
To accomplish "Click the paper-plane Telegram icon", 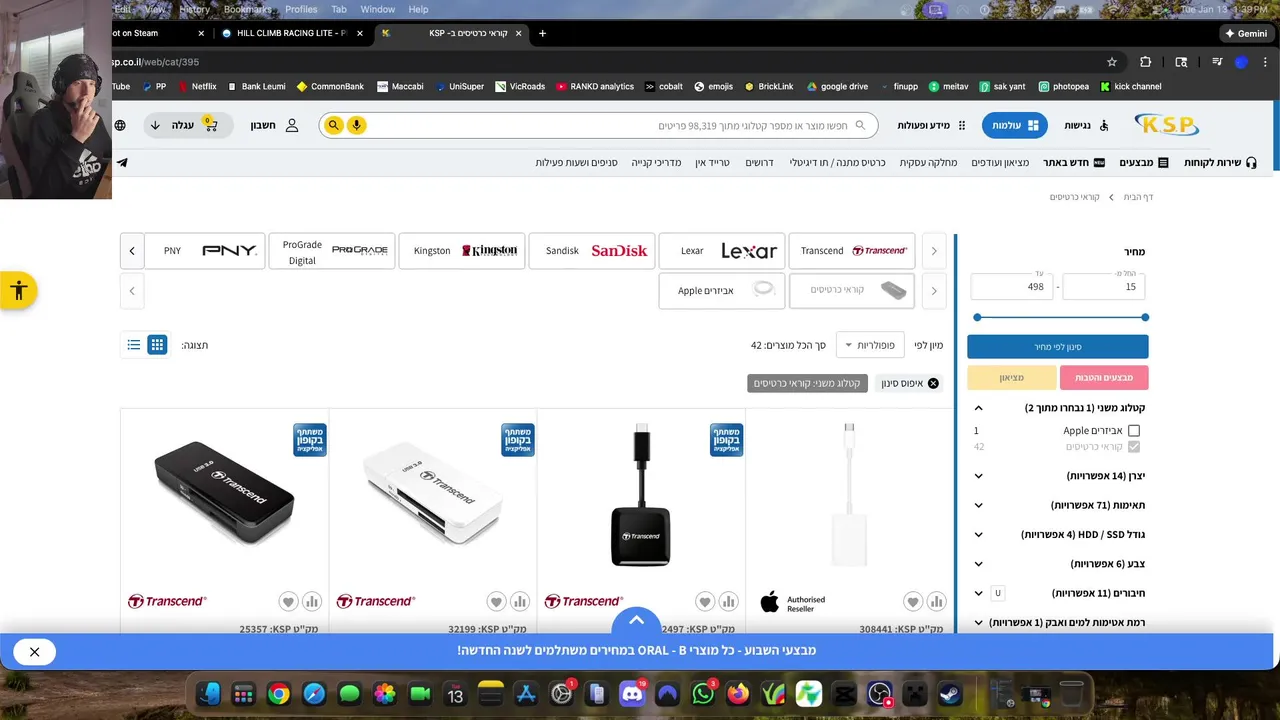I will (x=122, y=162).
